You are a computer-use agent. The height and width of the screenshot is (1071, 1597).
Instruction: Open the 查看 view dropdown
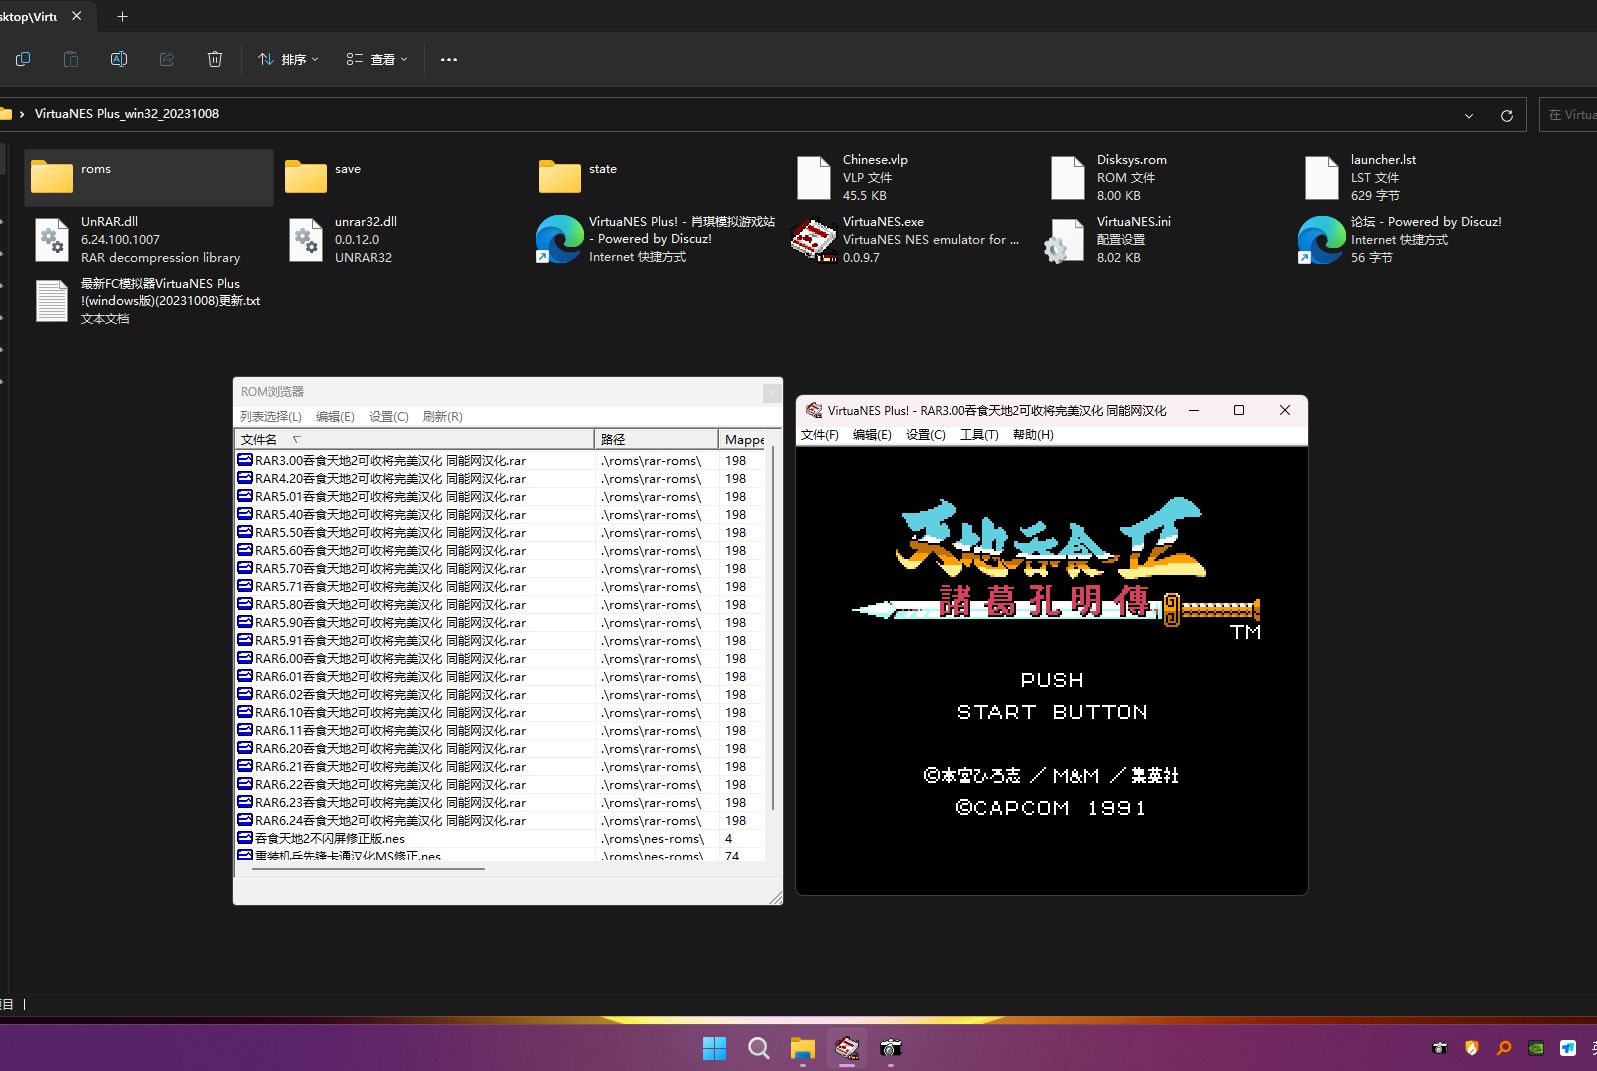377,59
